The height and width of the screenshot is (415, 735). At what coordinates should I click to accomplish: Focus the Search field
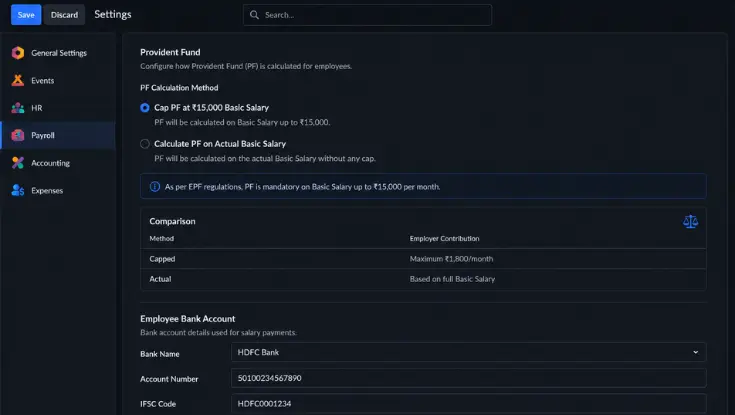point(367,15)
